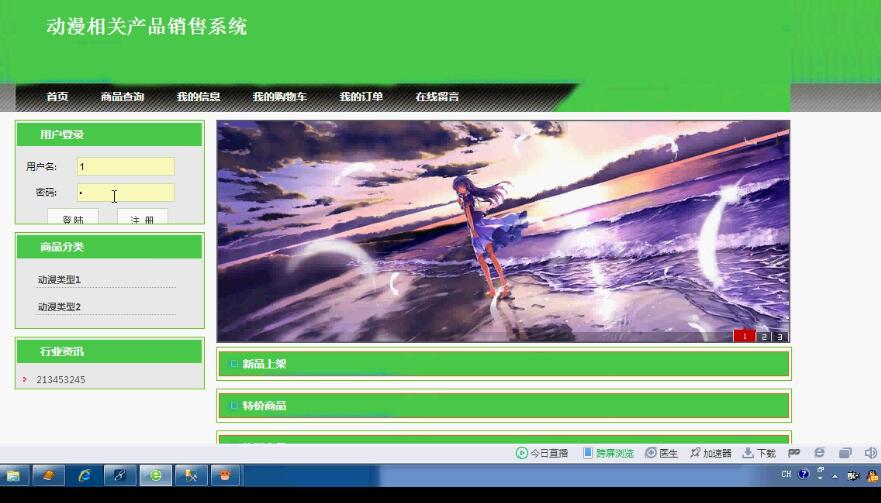Click the IE compatibility mode icon in status bar
The image size is (881, 503).
tap(820, 452)
